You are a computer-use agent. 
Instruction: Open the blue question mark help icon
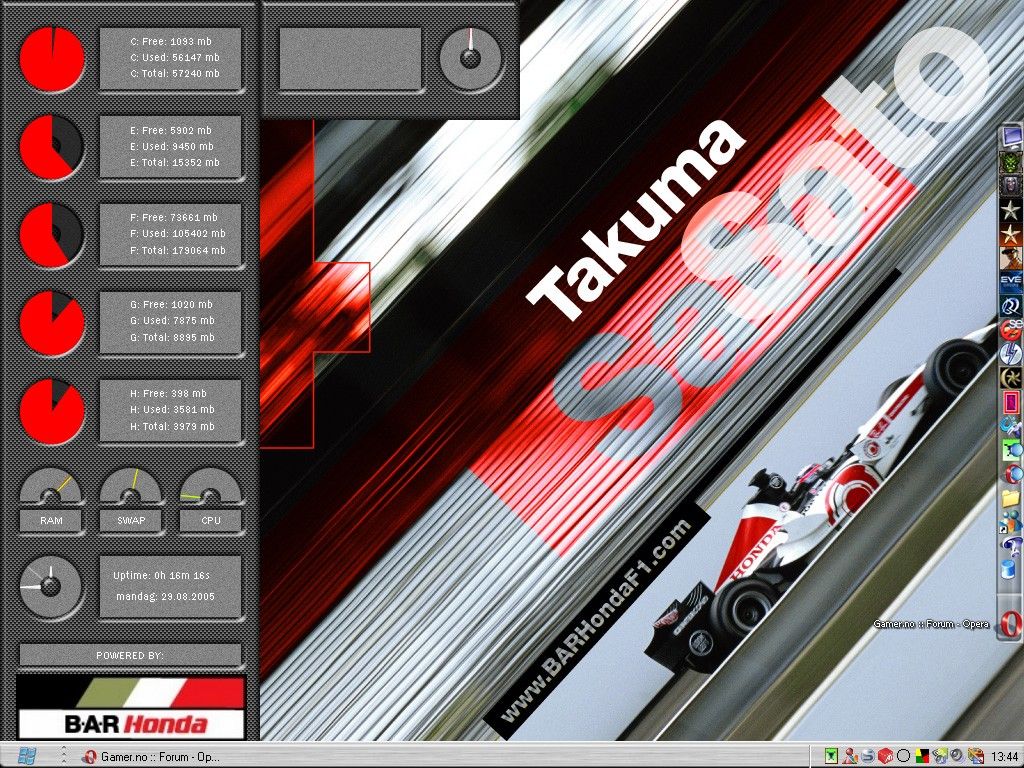(x=1012, y=545)
